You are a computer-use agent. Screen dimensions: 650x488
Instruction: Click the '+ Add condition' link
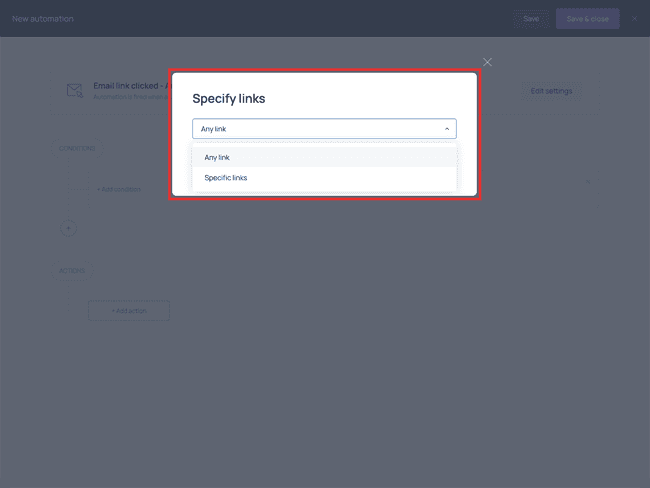coord(119,189)
